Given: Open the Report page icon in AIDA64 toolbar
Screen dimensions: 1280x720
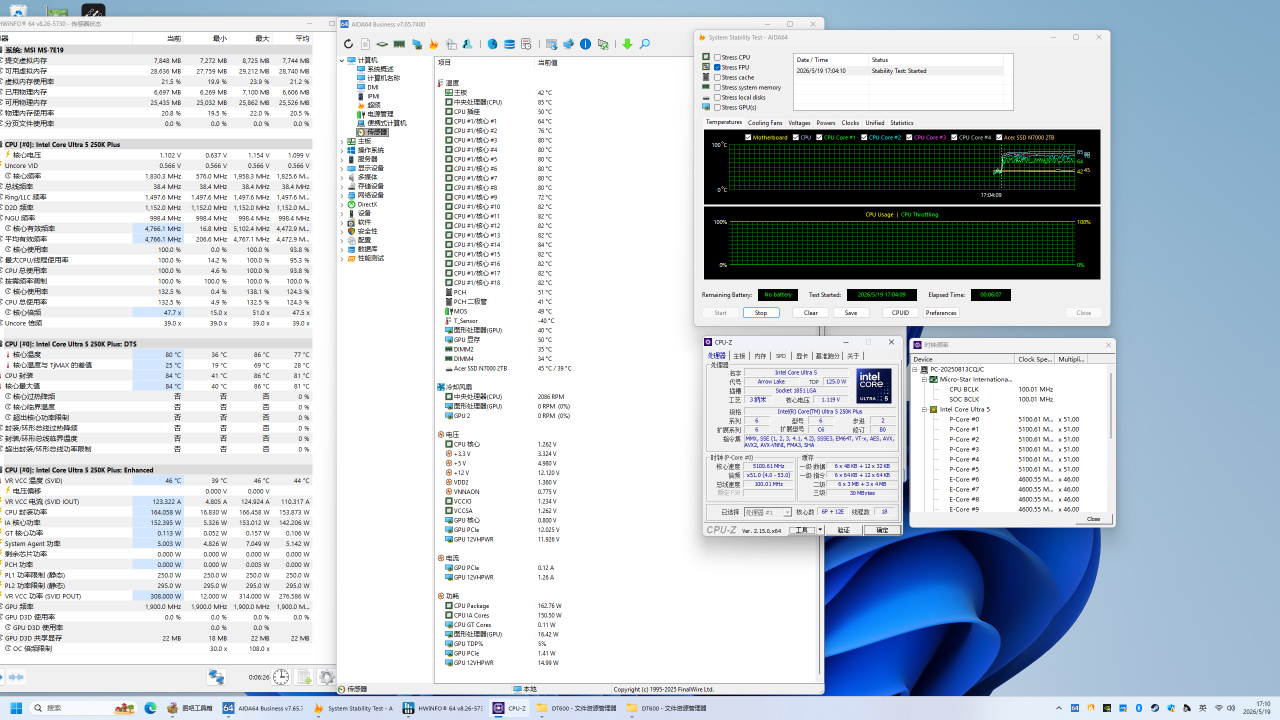Looking at the screenshot, I should (365, 44).
